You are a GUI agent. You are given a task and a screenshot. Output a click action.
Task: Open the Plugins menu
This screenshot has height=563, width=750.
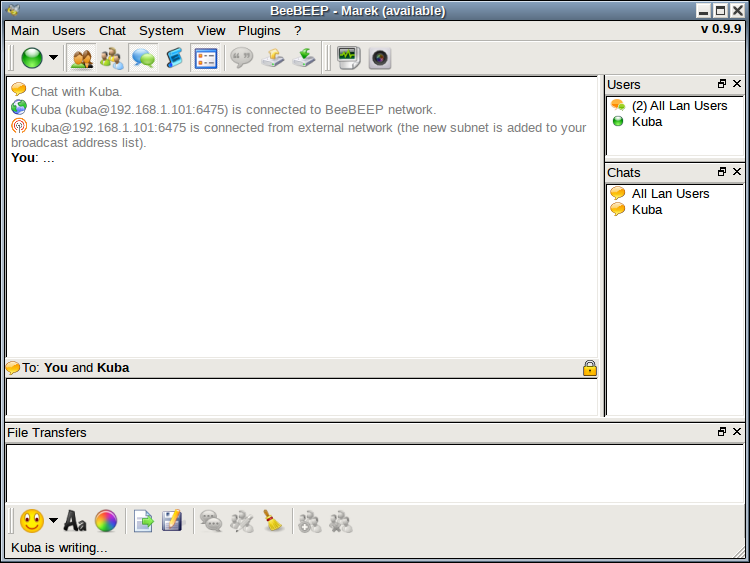click(x=259, y=31)
